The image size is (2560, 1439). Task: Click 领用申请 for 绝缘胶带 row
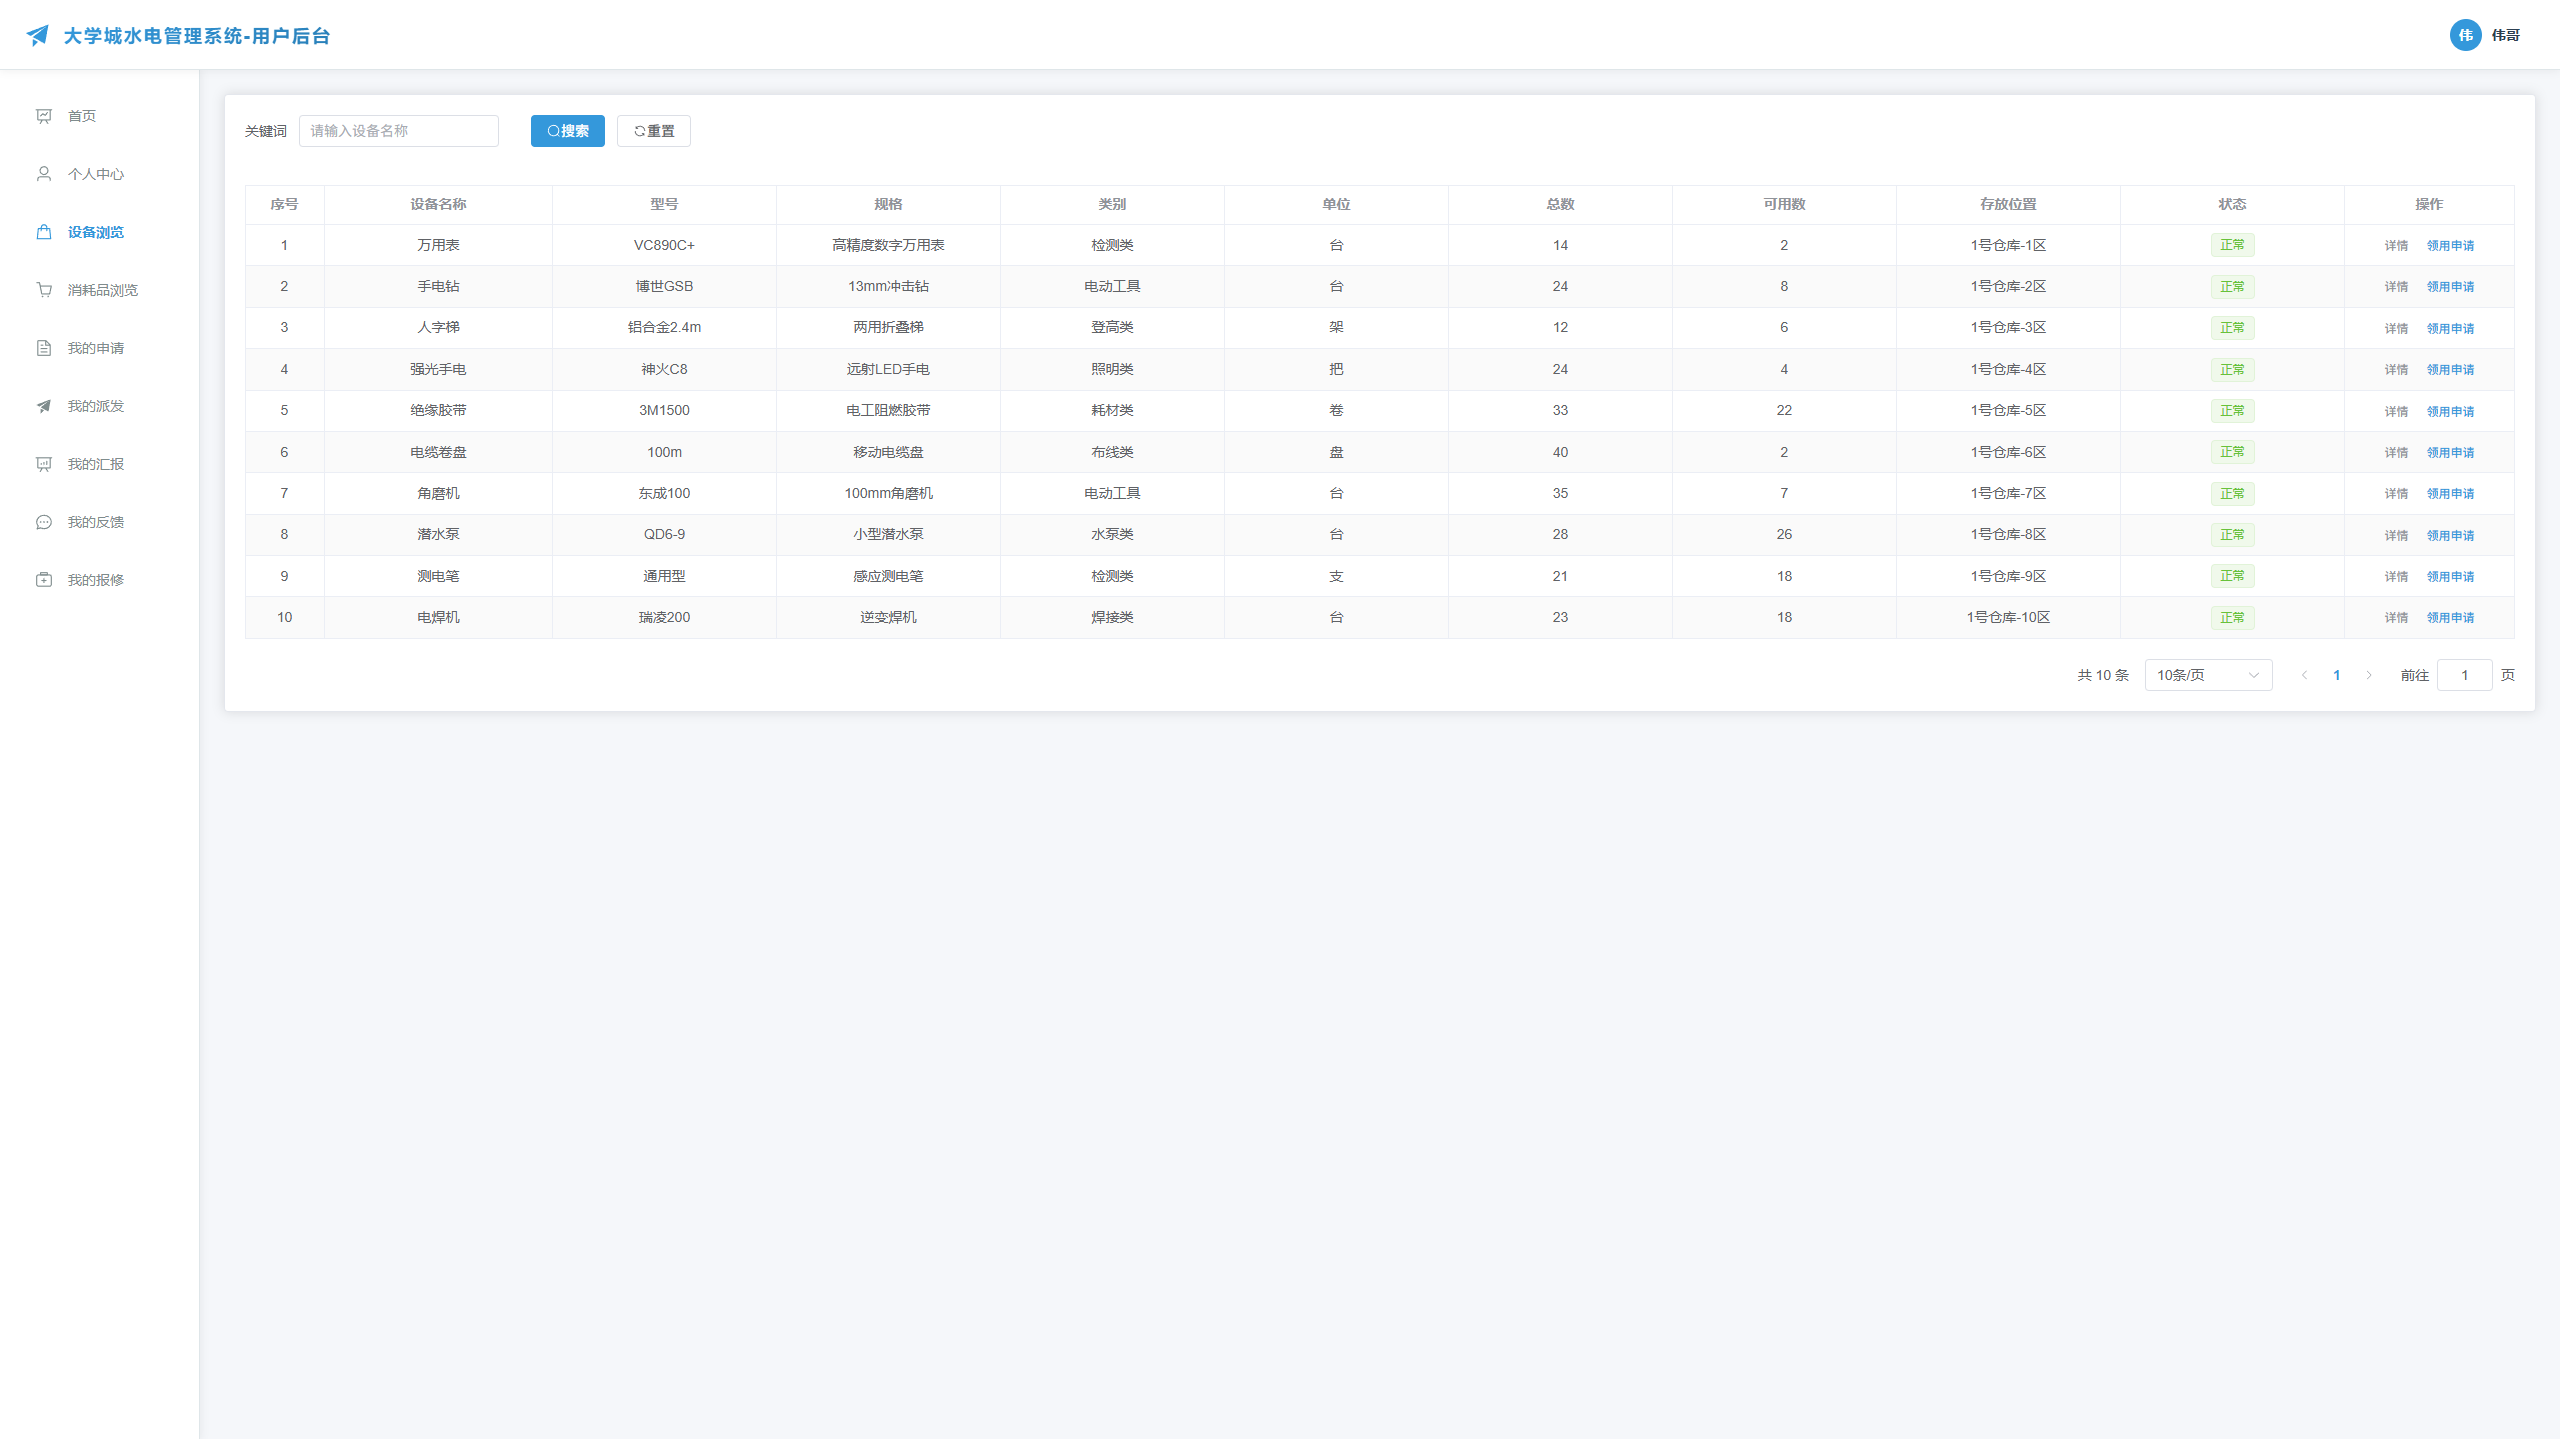pos(2450,412)
